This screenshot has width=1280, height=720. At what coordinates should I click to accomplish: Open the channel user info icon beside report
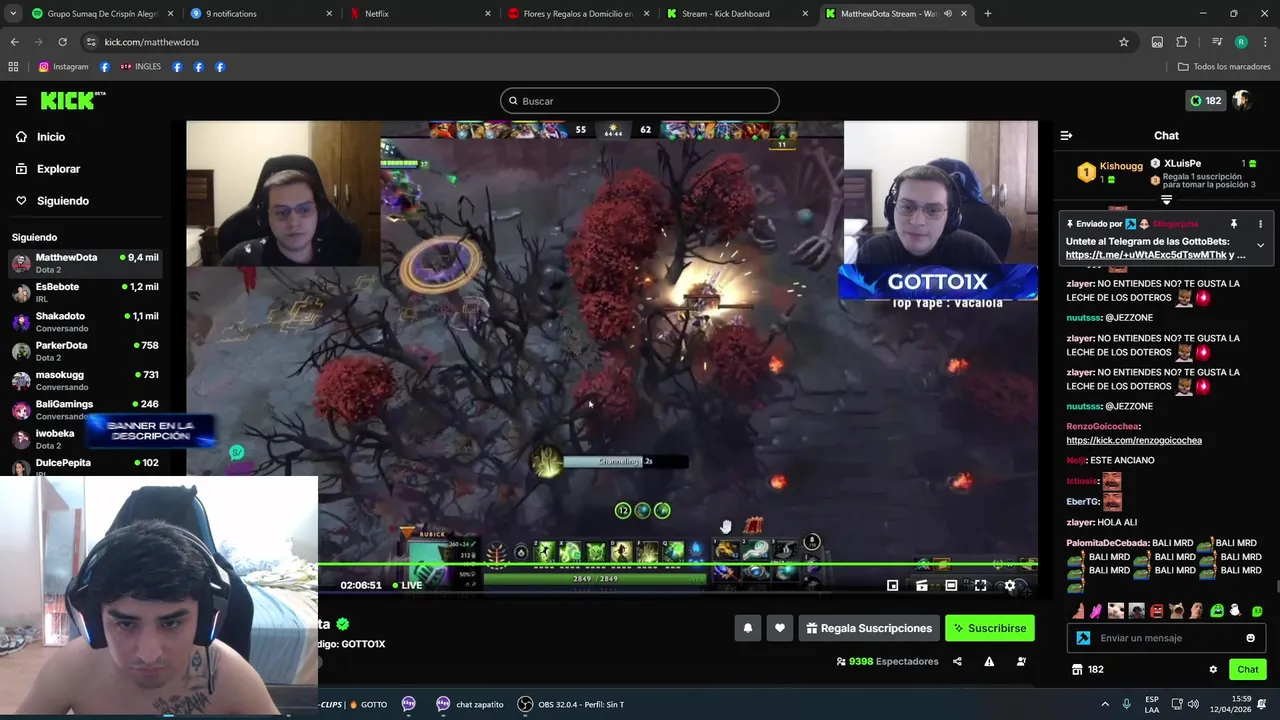click(1021, 661)
